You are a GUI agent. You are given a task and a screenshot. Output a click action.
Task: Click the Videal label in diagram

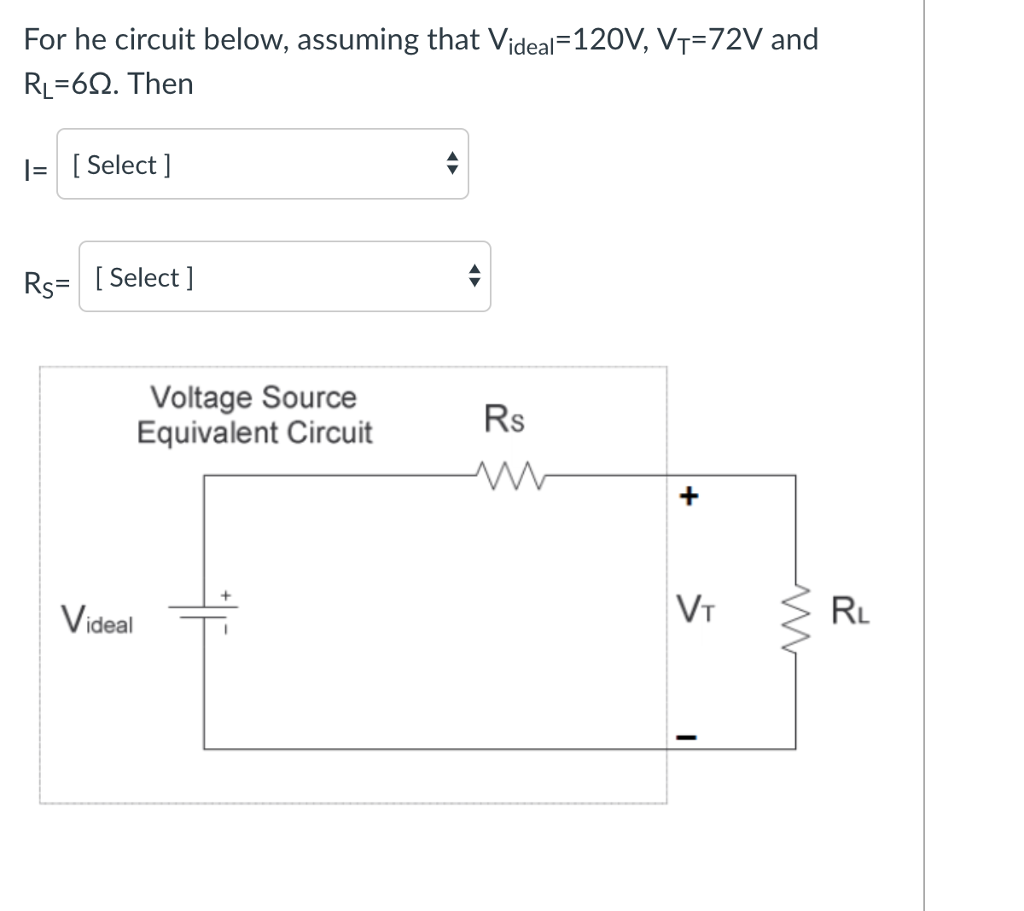[x=97, y=619]
